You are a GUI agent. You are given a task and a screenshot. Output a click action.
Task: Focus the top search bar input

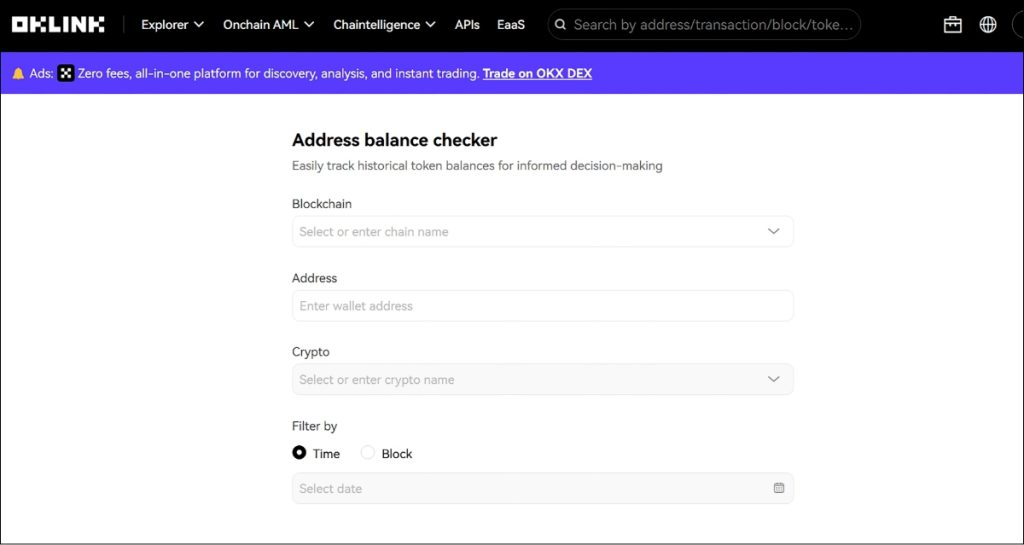coord(712,24)
